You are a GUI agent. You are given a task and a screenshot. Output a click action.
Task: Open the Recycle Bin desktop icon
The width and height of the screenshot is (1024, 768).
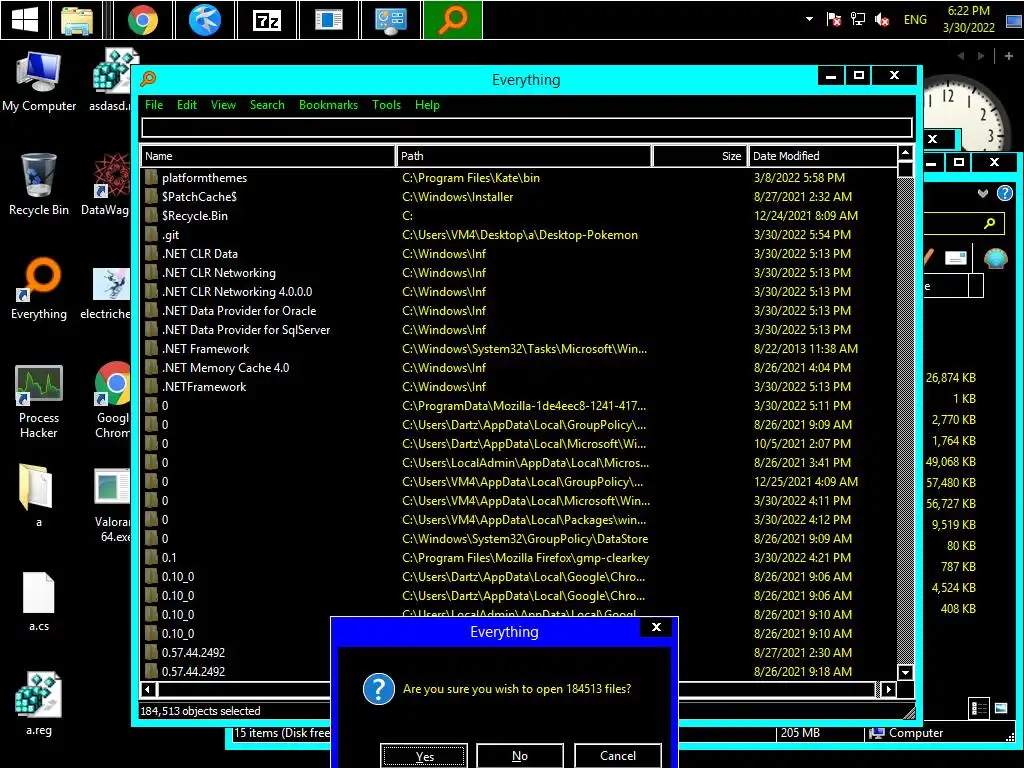coord(39,185)
